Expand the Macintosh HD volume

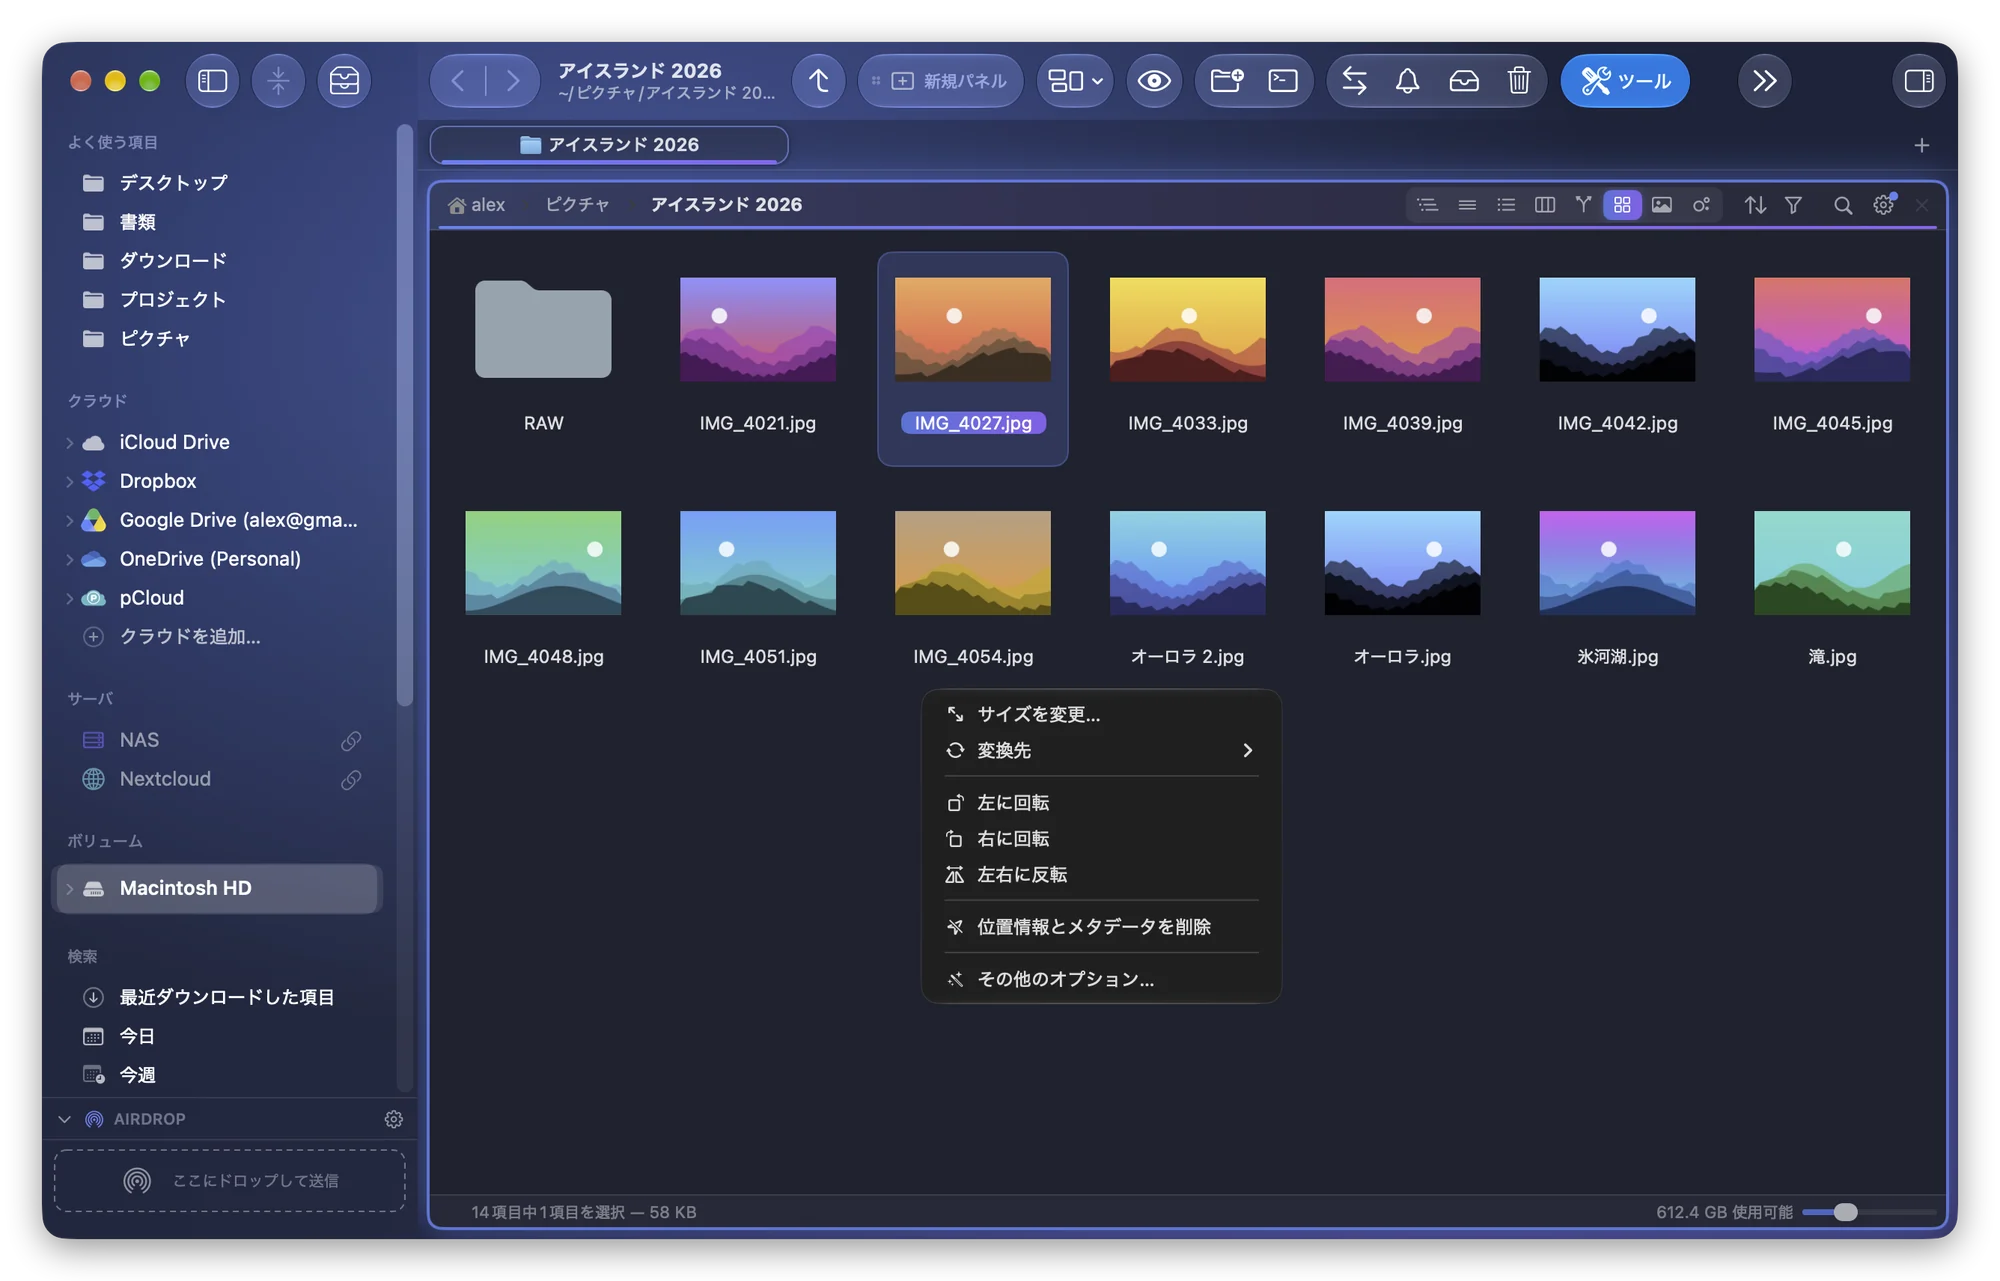point(69,889)
